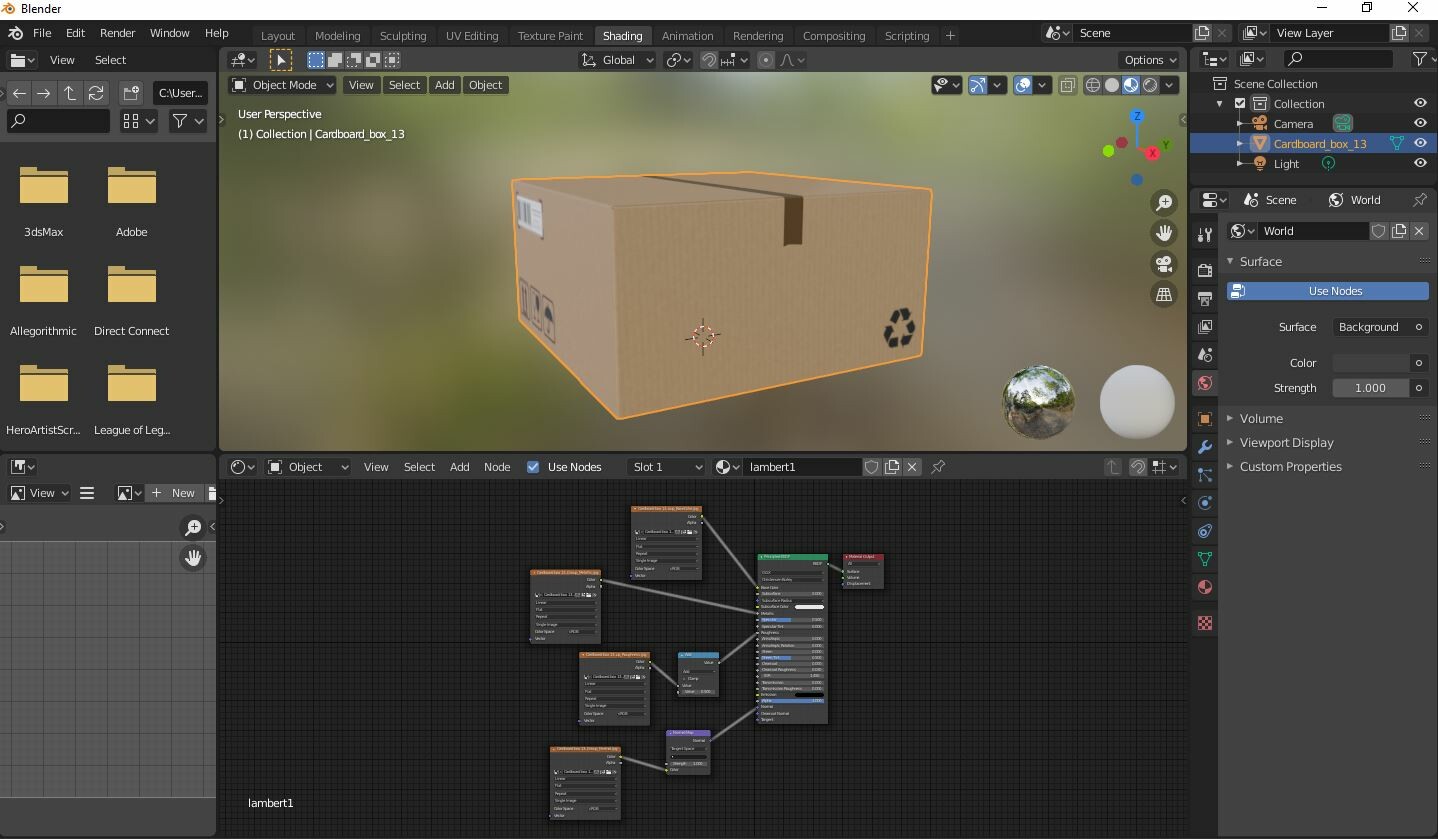Select the Physics properties tab
The image size is (1438, 839).
1204,503
